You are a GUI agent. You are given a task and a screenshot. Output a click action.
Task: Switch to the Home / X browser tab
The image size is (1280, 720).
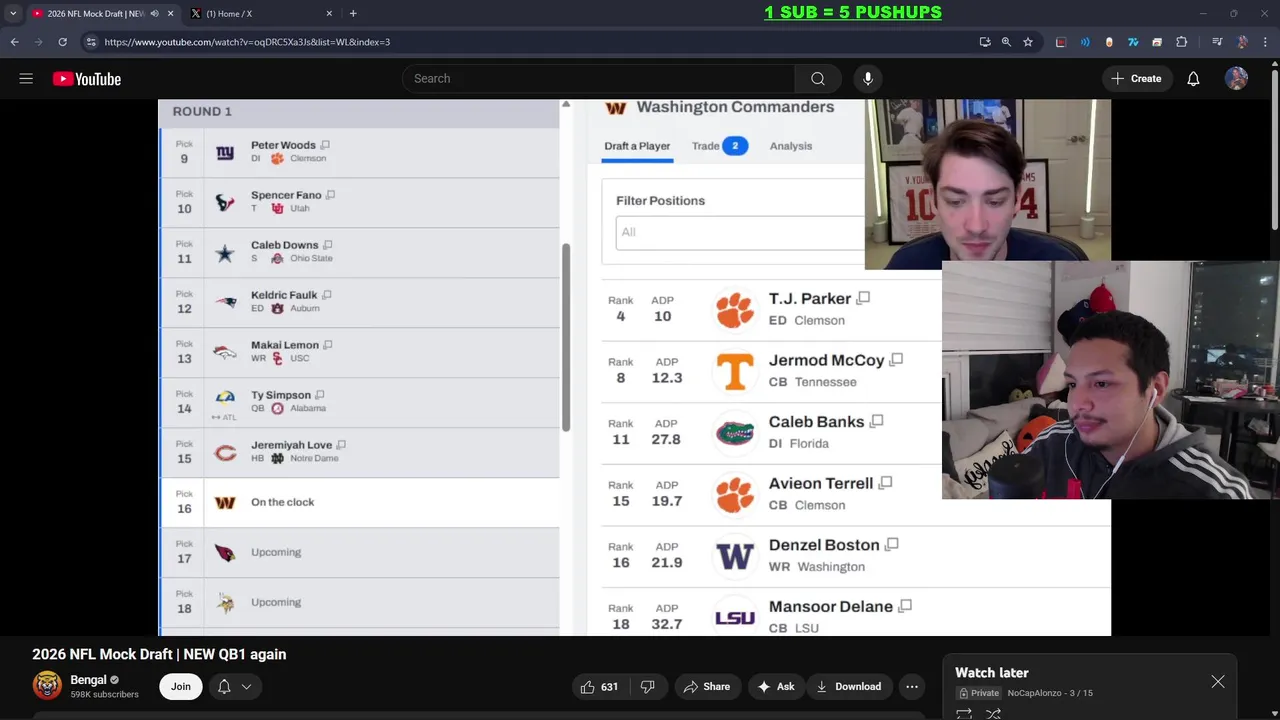[x=260, y=14]
